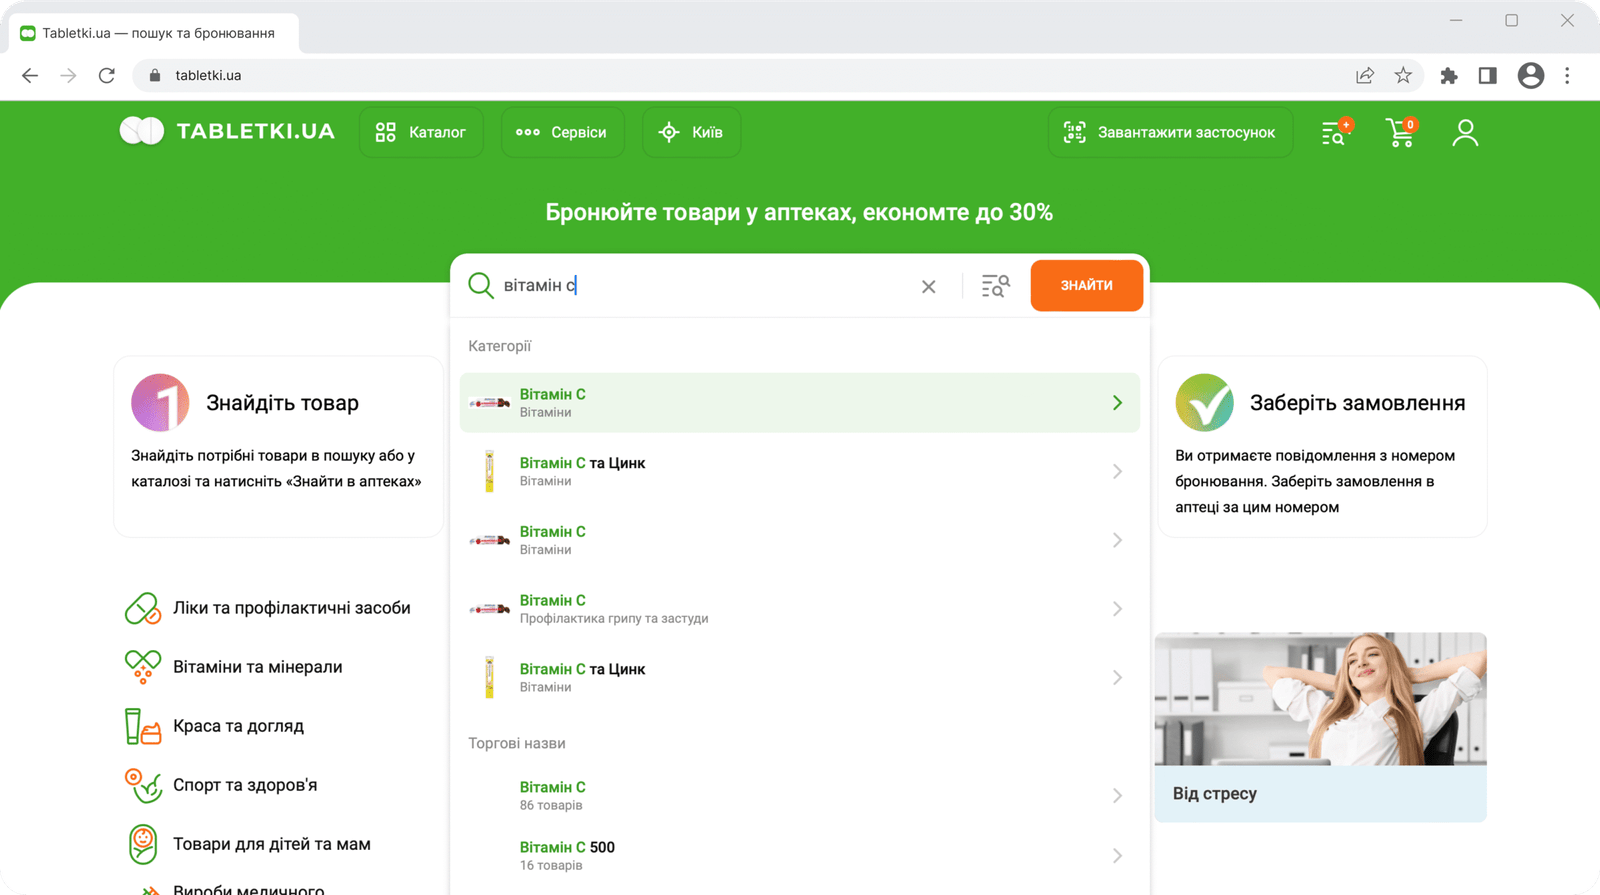Expand Вітамін С with 86 товарів

click(x=1117, y=796)
